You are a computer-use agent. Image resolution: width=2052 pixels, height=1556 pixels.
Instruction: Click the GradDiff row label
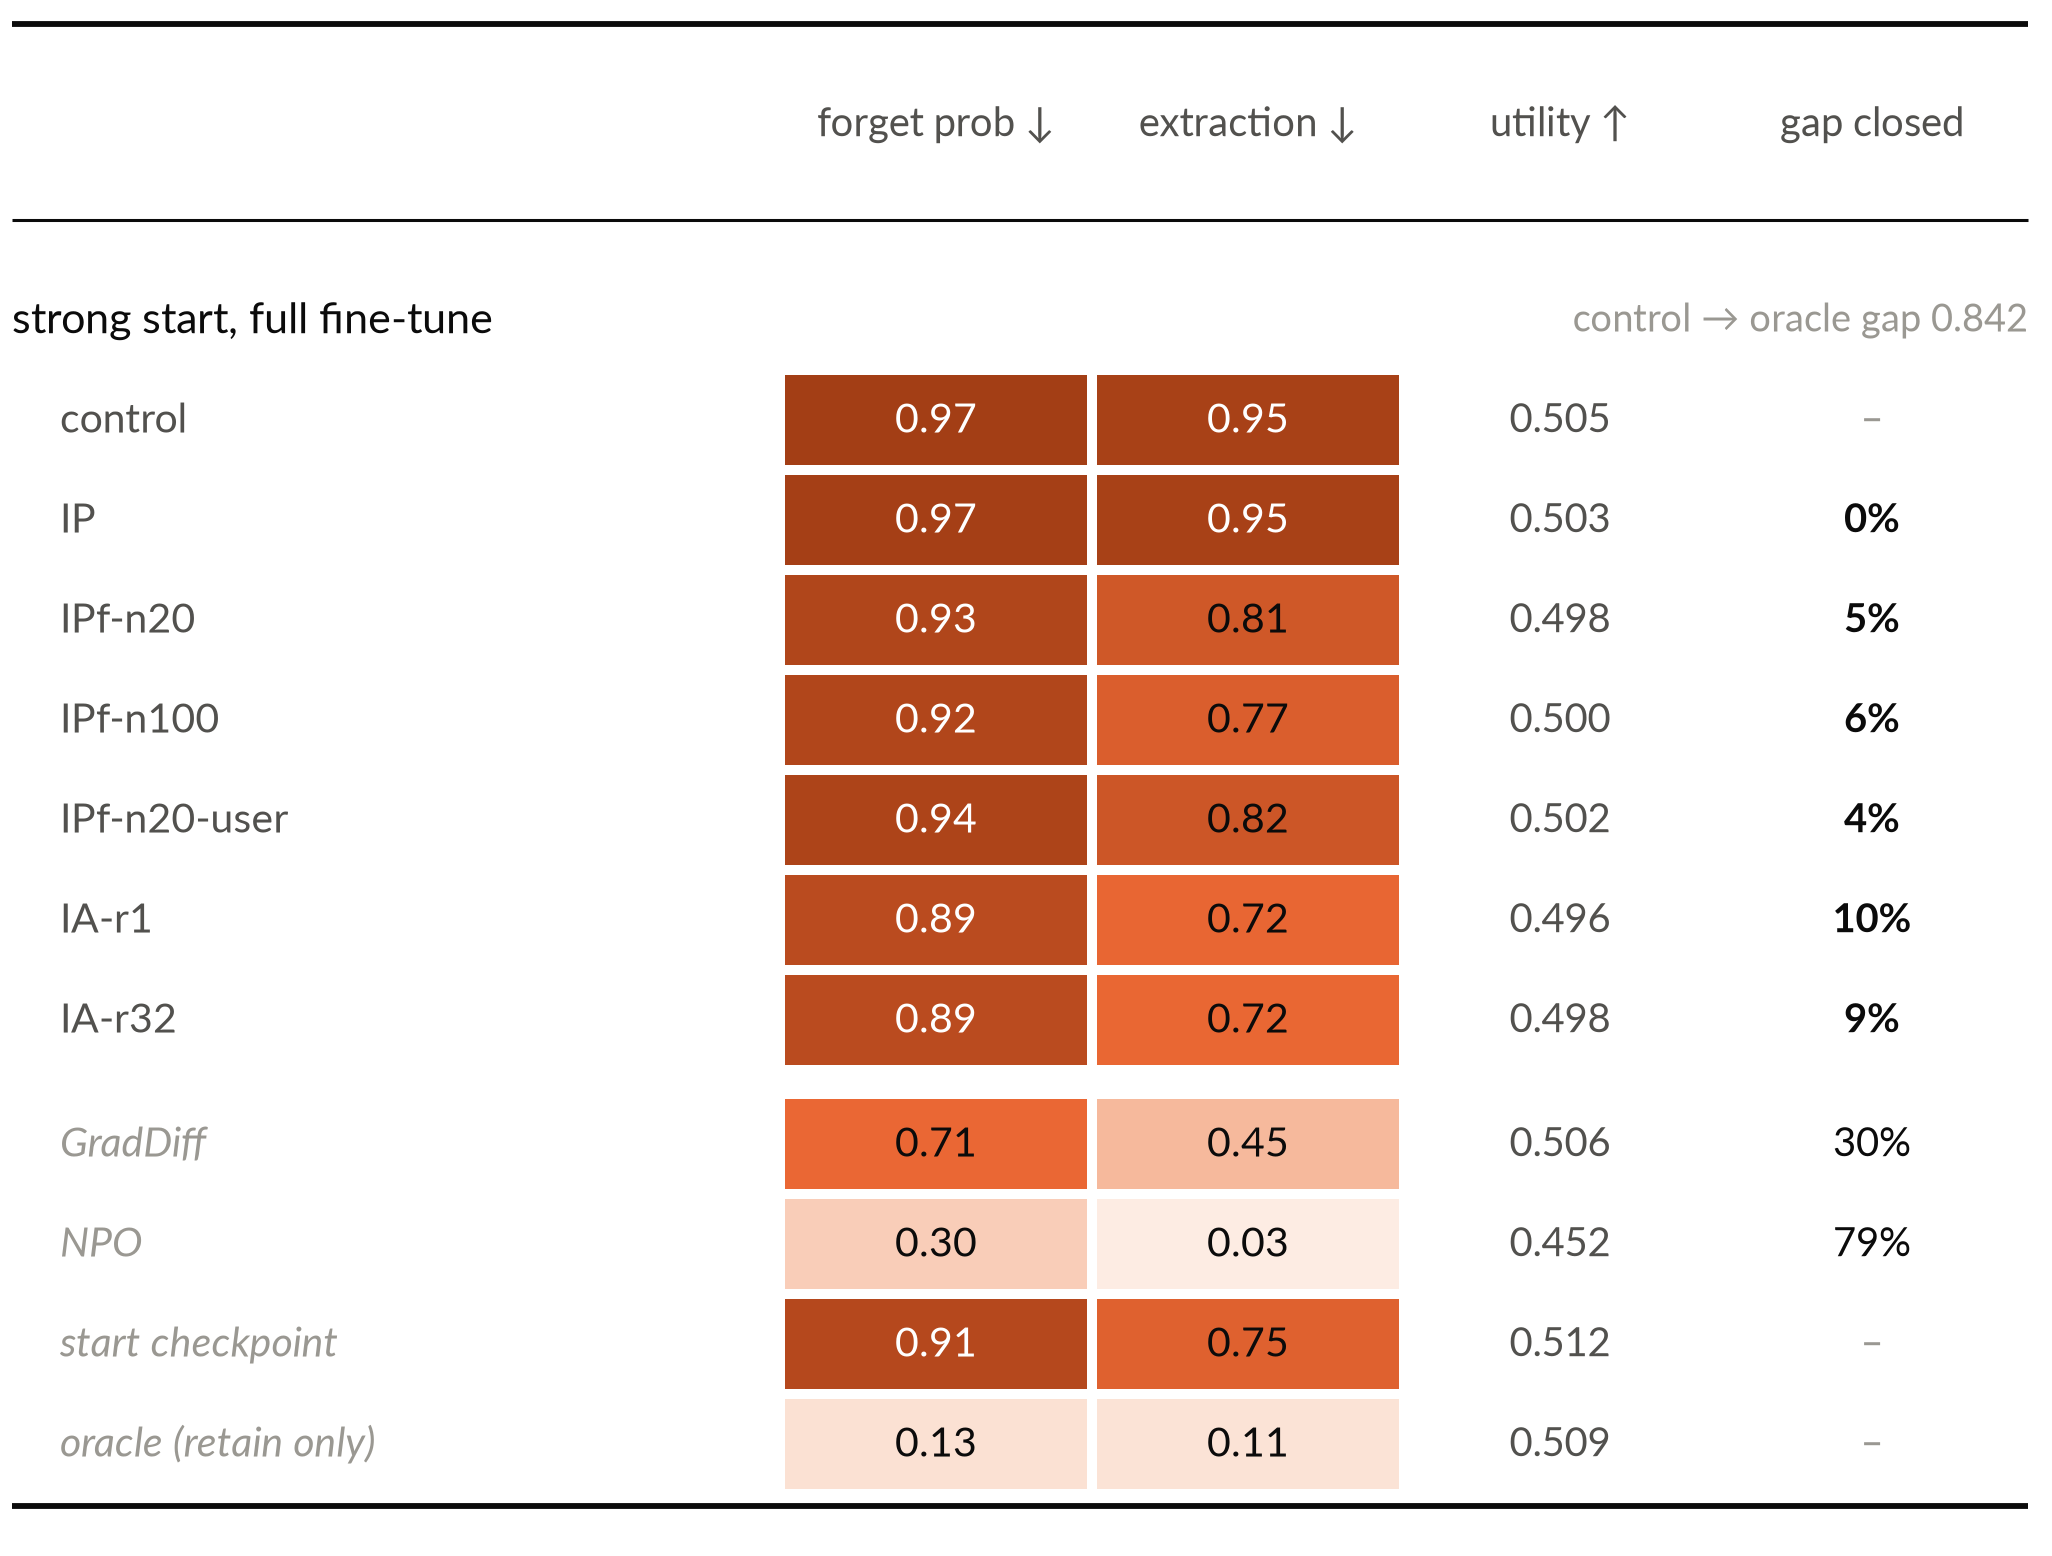coord(133,1143)
